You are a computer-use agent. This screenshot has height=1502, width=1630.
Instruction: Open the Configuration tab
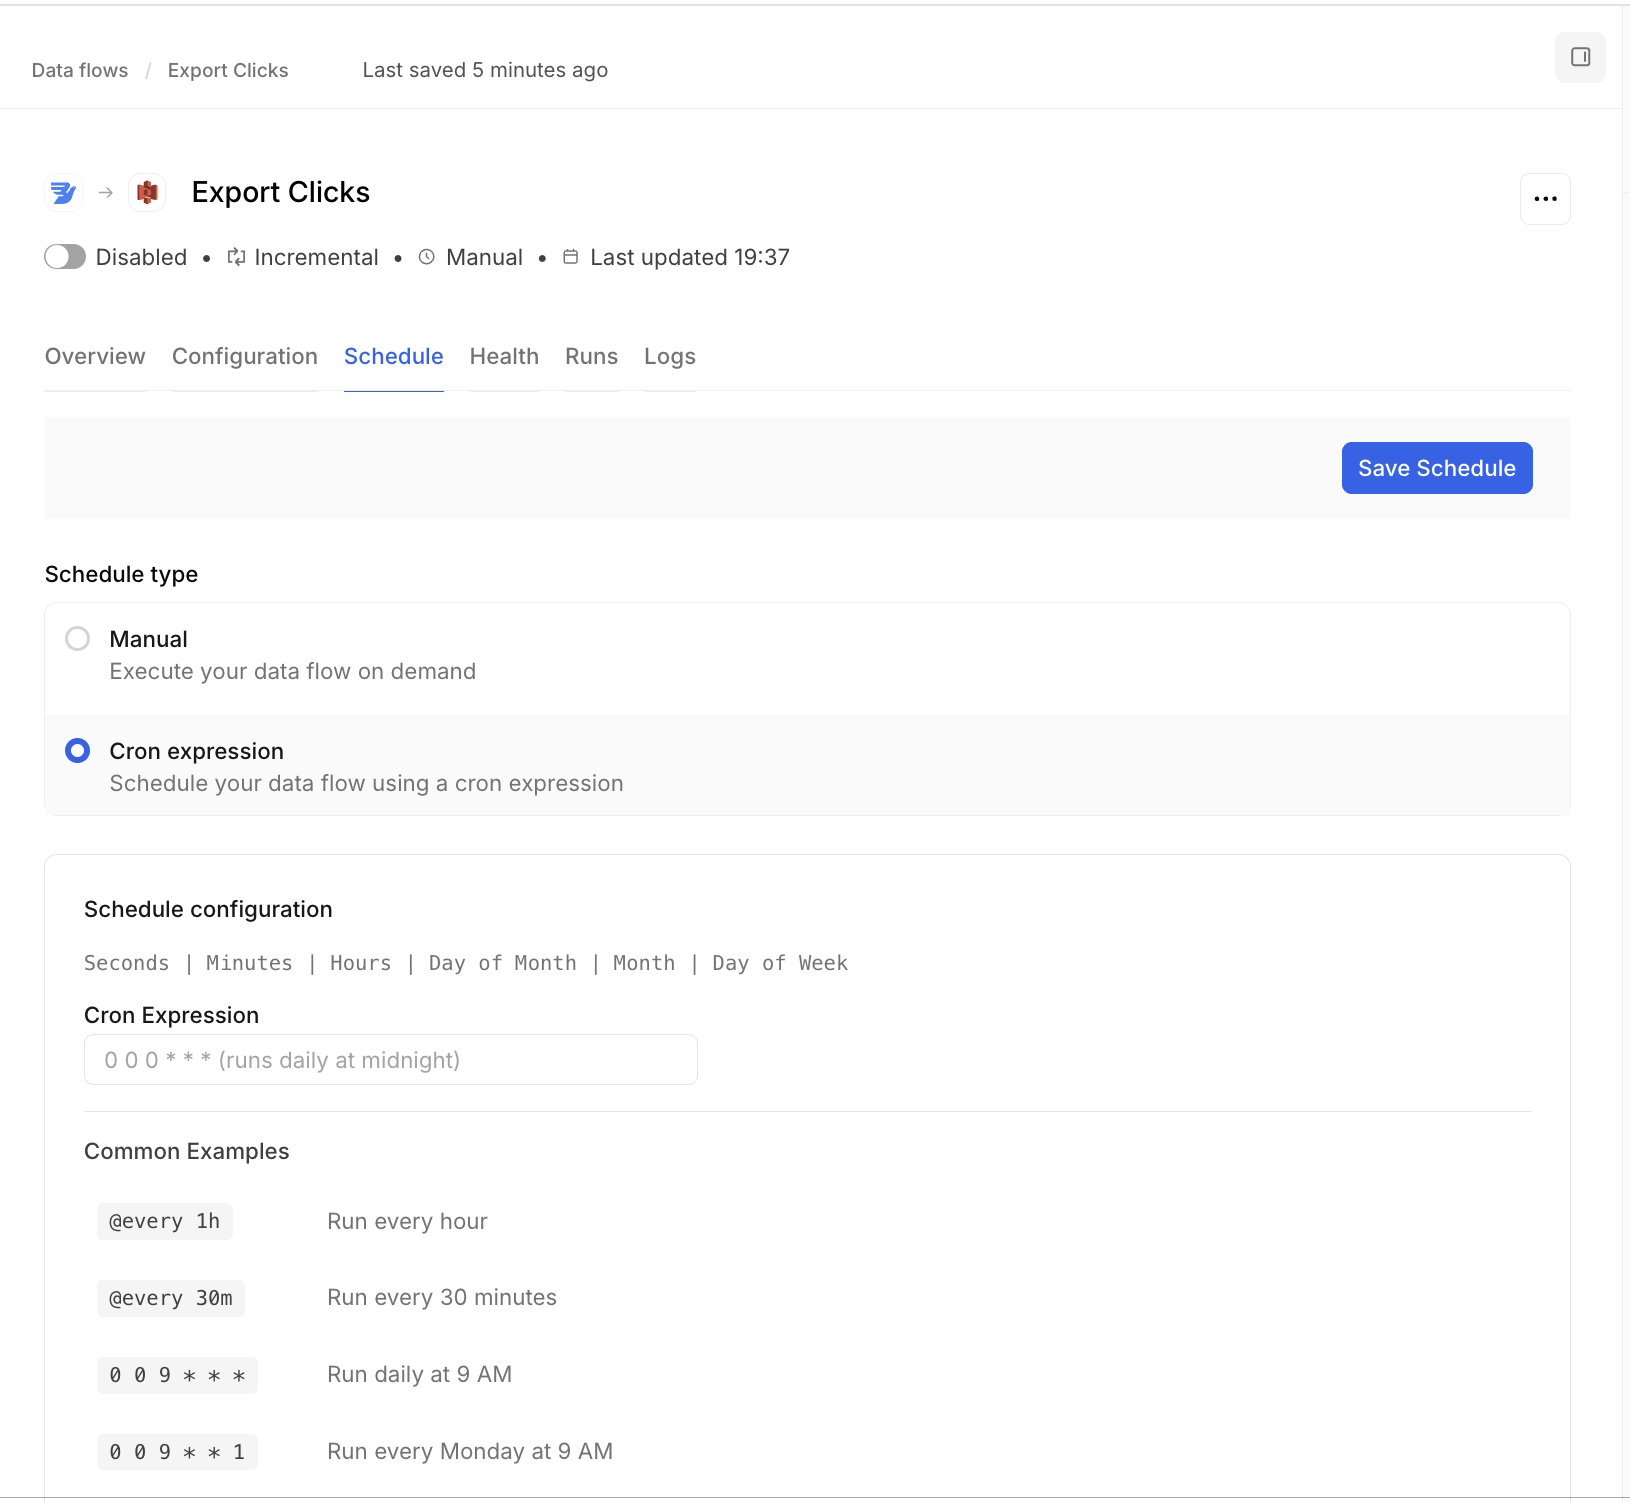pyautogui.click(x=245, y=357)
